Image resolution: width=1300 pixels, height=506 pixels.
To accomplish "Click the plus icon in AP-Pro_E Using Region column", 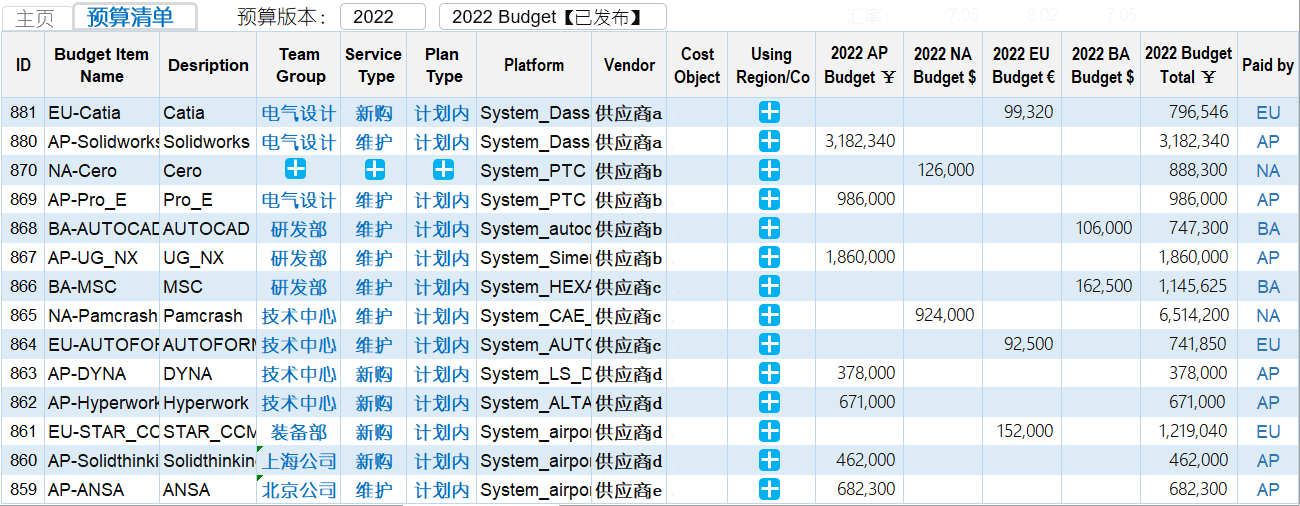I will tap(769, 200).
